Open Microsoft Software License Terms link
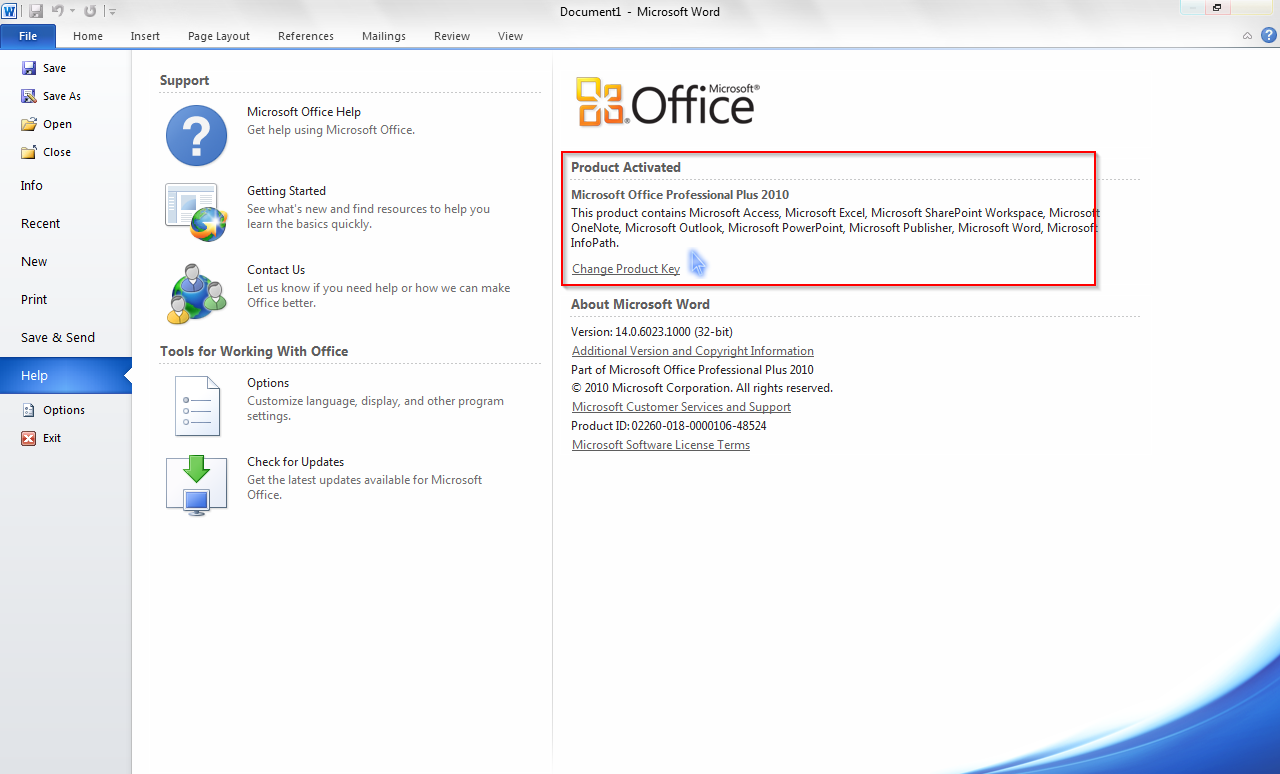This screenshot has height=774, width=1280. tap(661, 445)
